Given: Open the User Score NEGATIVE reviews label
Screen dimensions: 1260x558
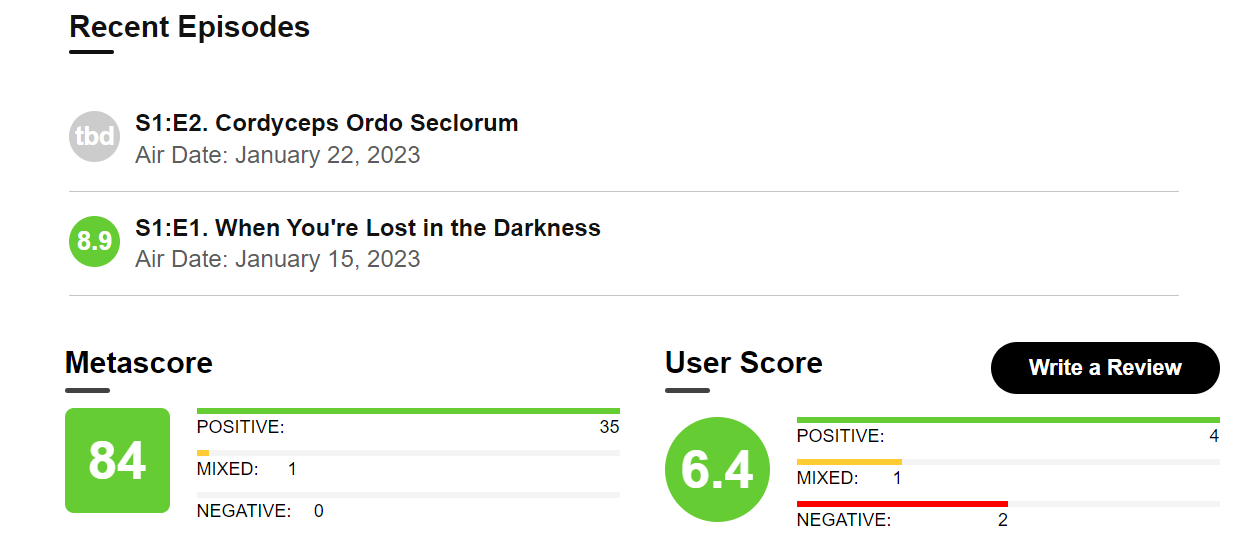Looking at the screenshot, I should (843, 520).
